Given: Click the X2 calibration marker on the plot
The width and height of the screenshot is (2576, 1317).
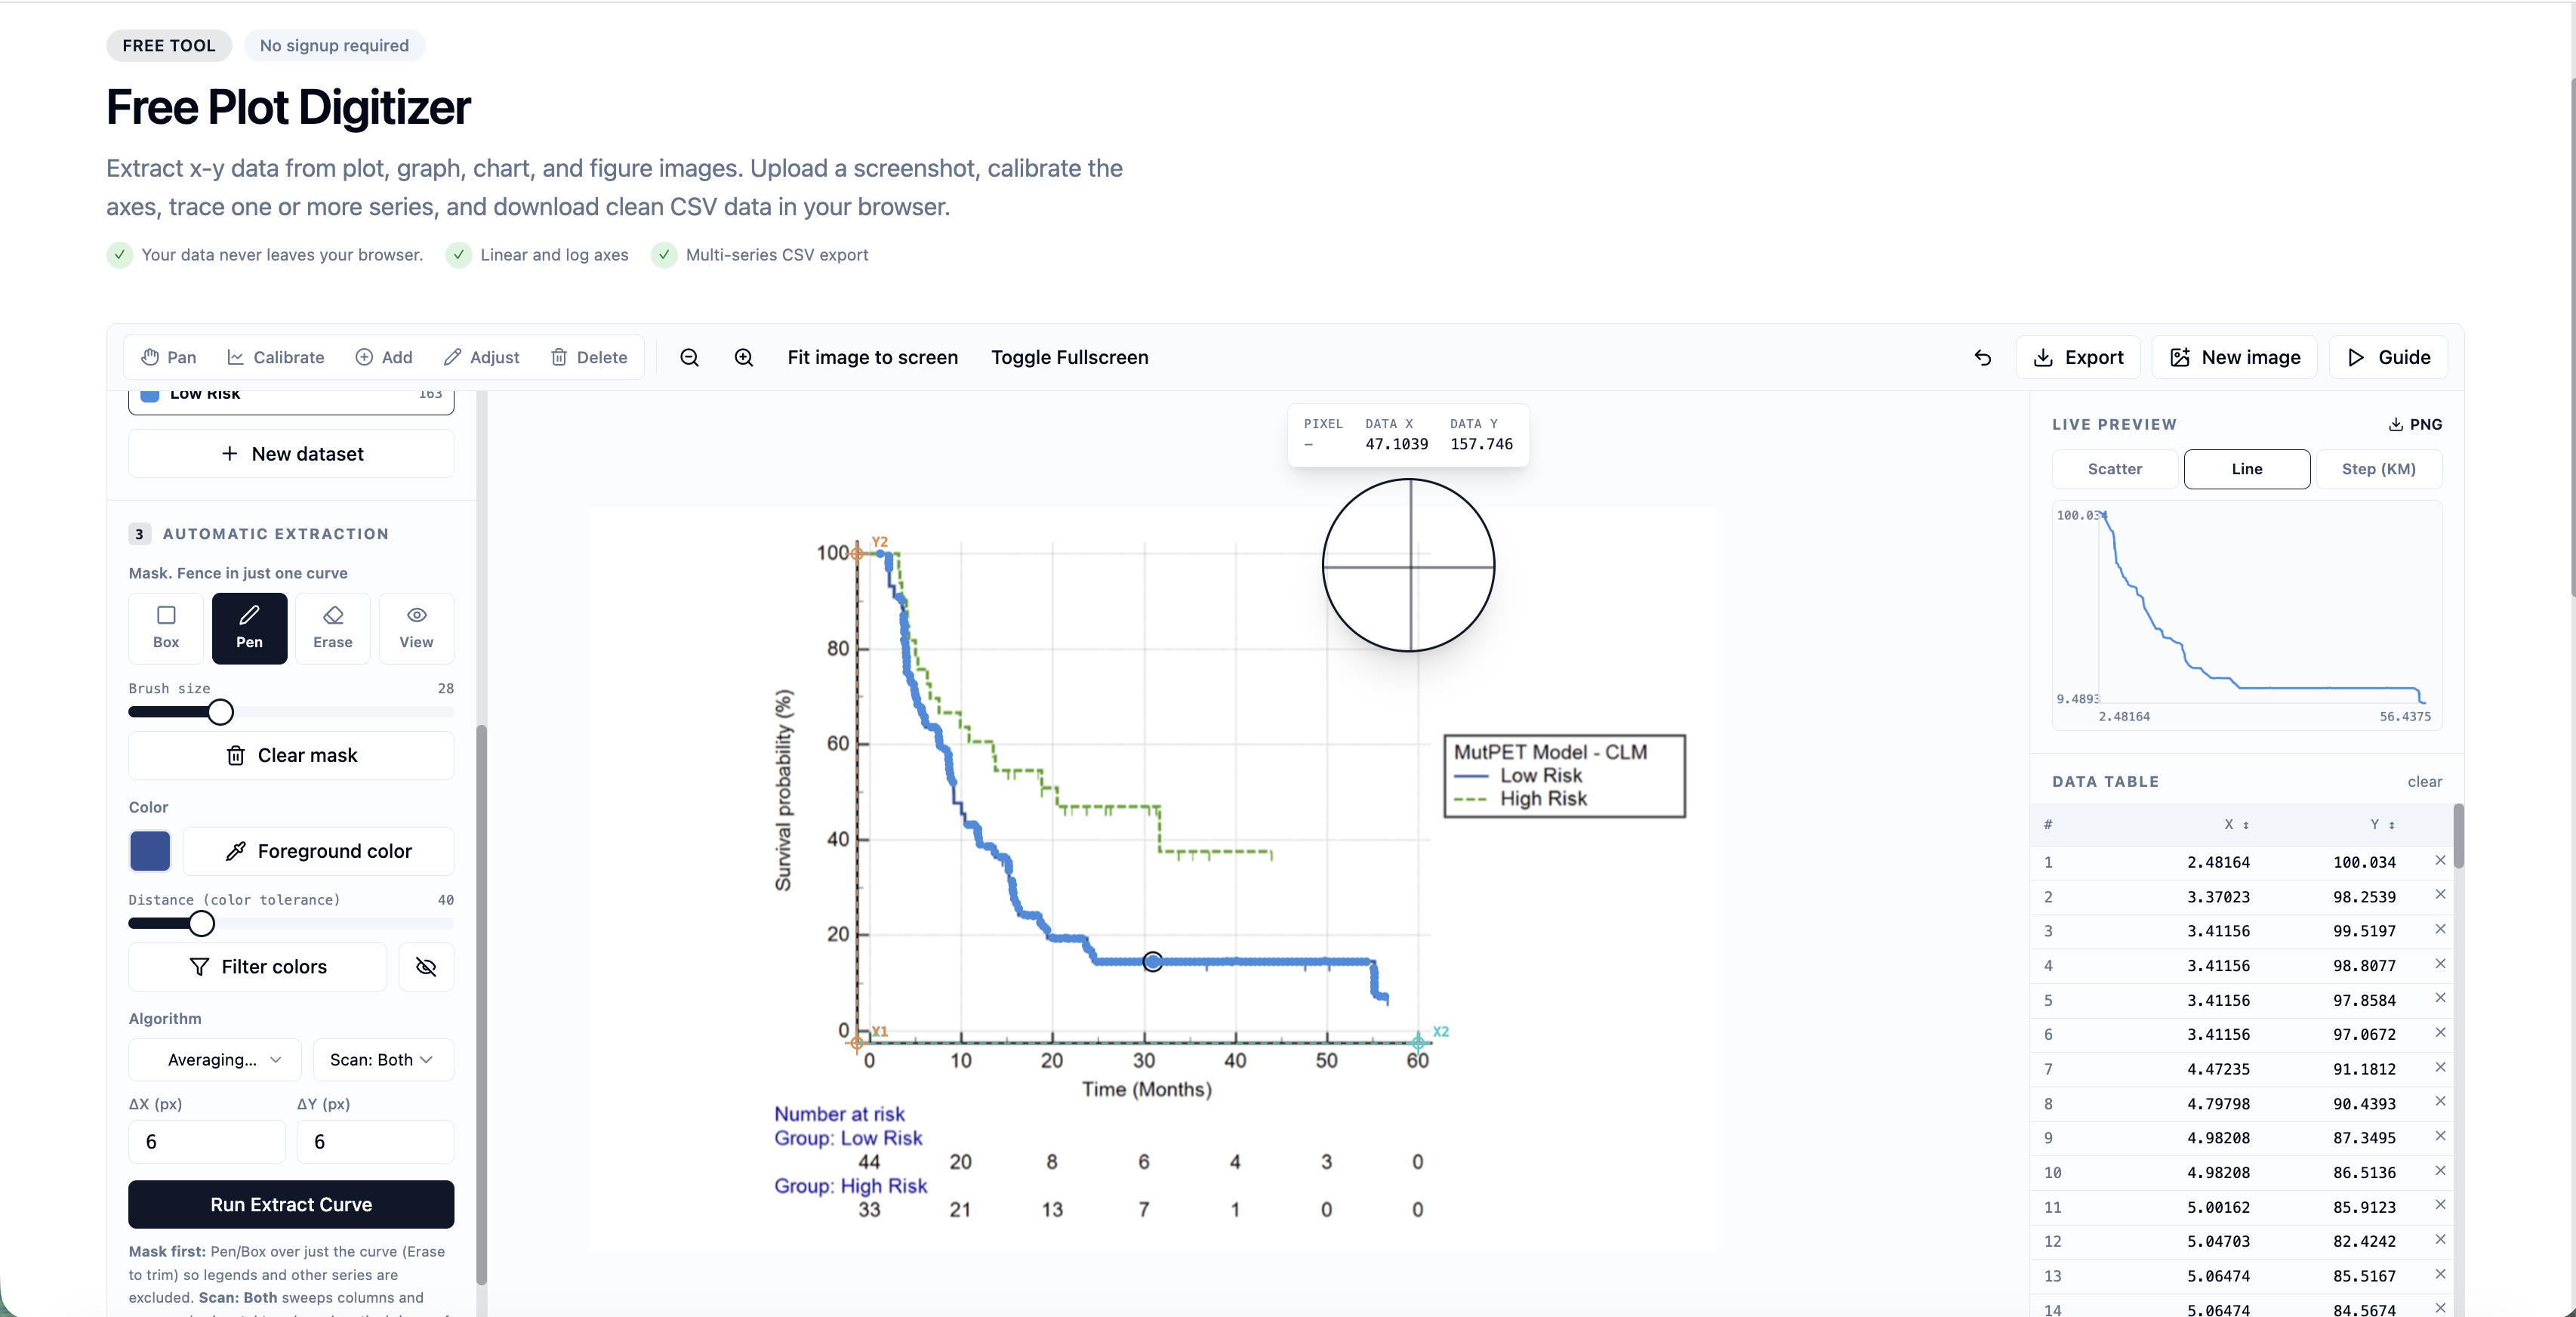Looking at the screenshot, I should tap(1418, 1043).
